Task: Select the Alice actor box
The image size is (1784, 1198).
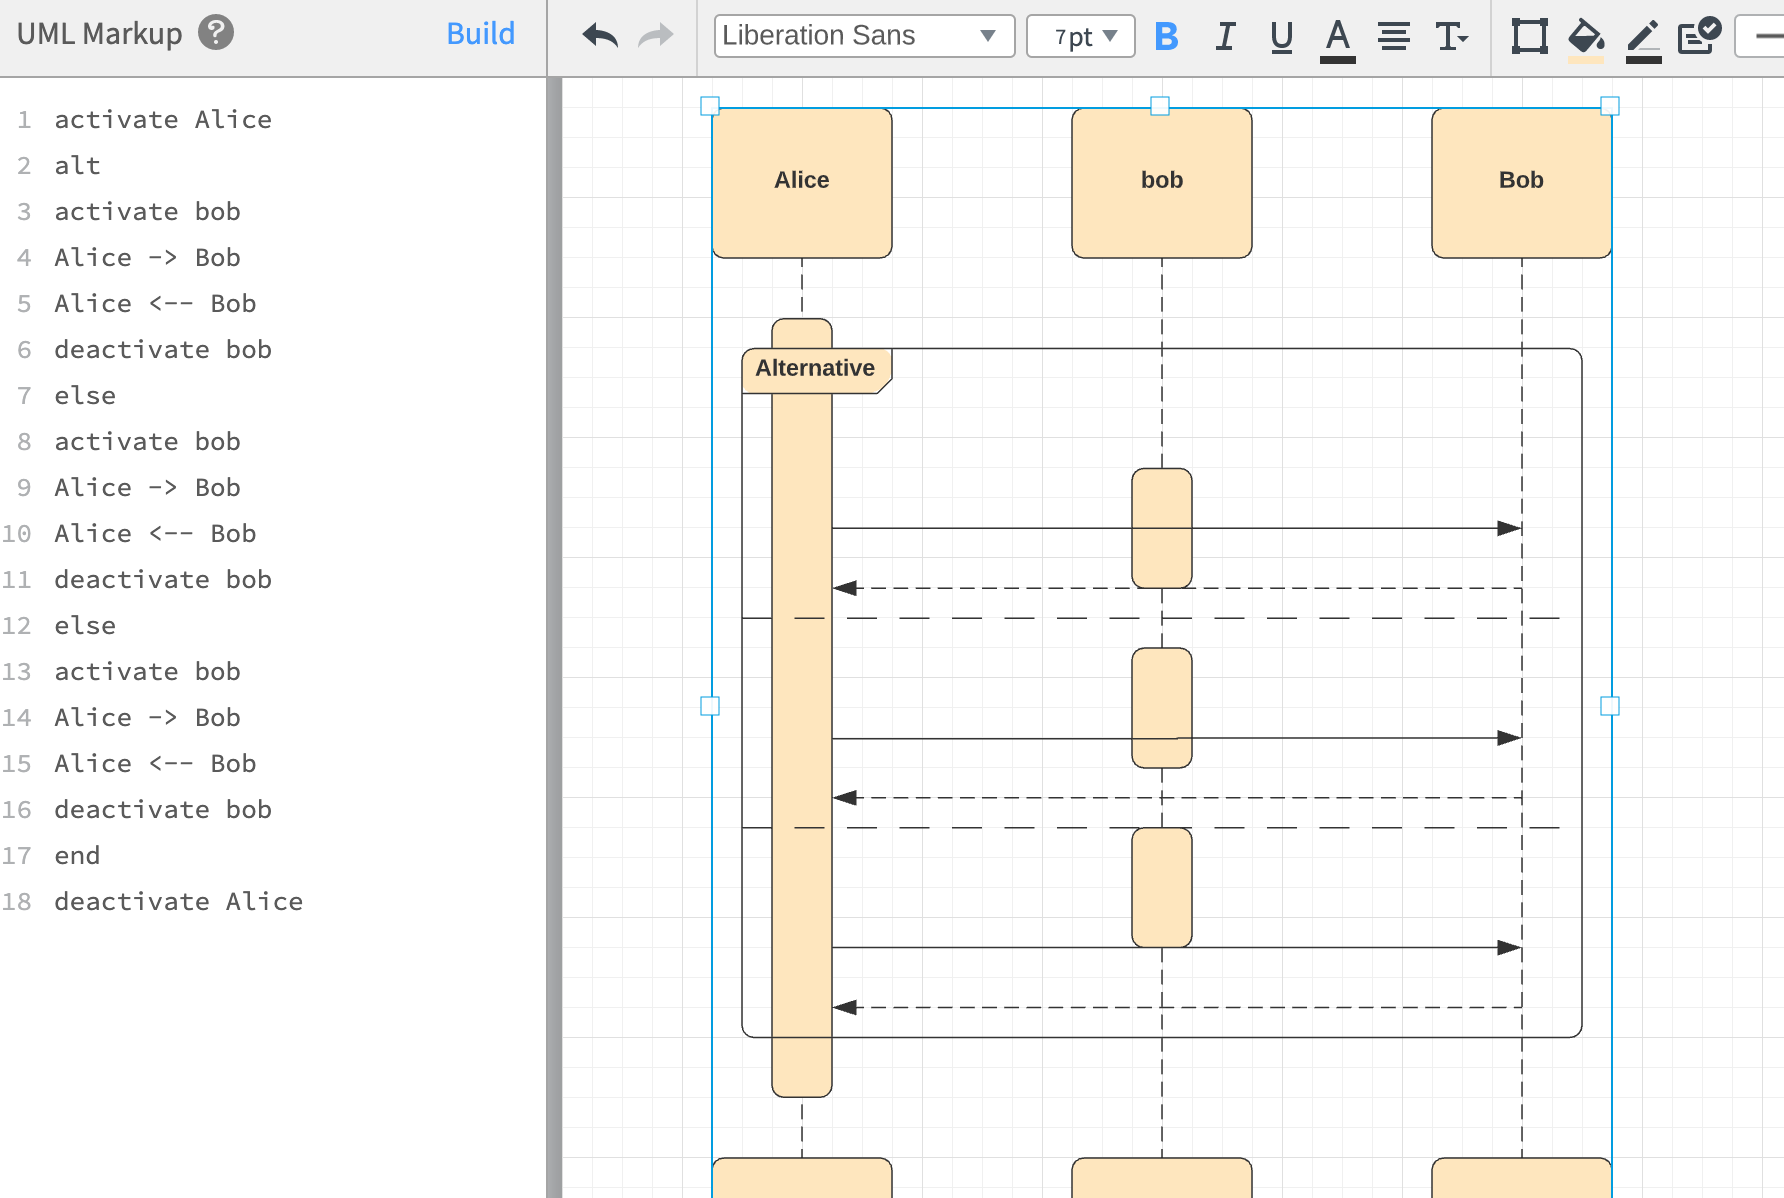Action: (802, 182)
